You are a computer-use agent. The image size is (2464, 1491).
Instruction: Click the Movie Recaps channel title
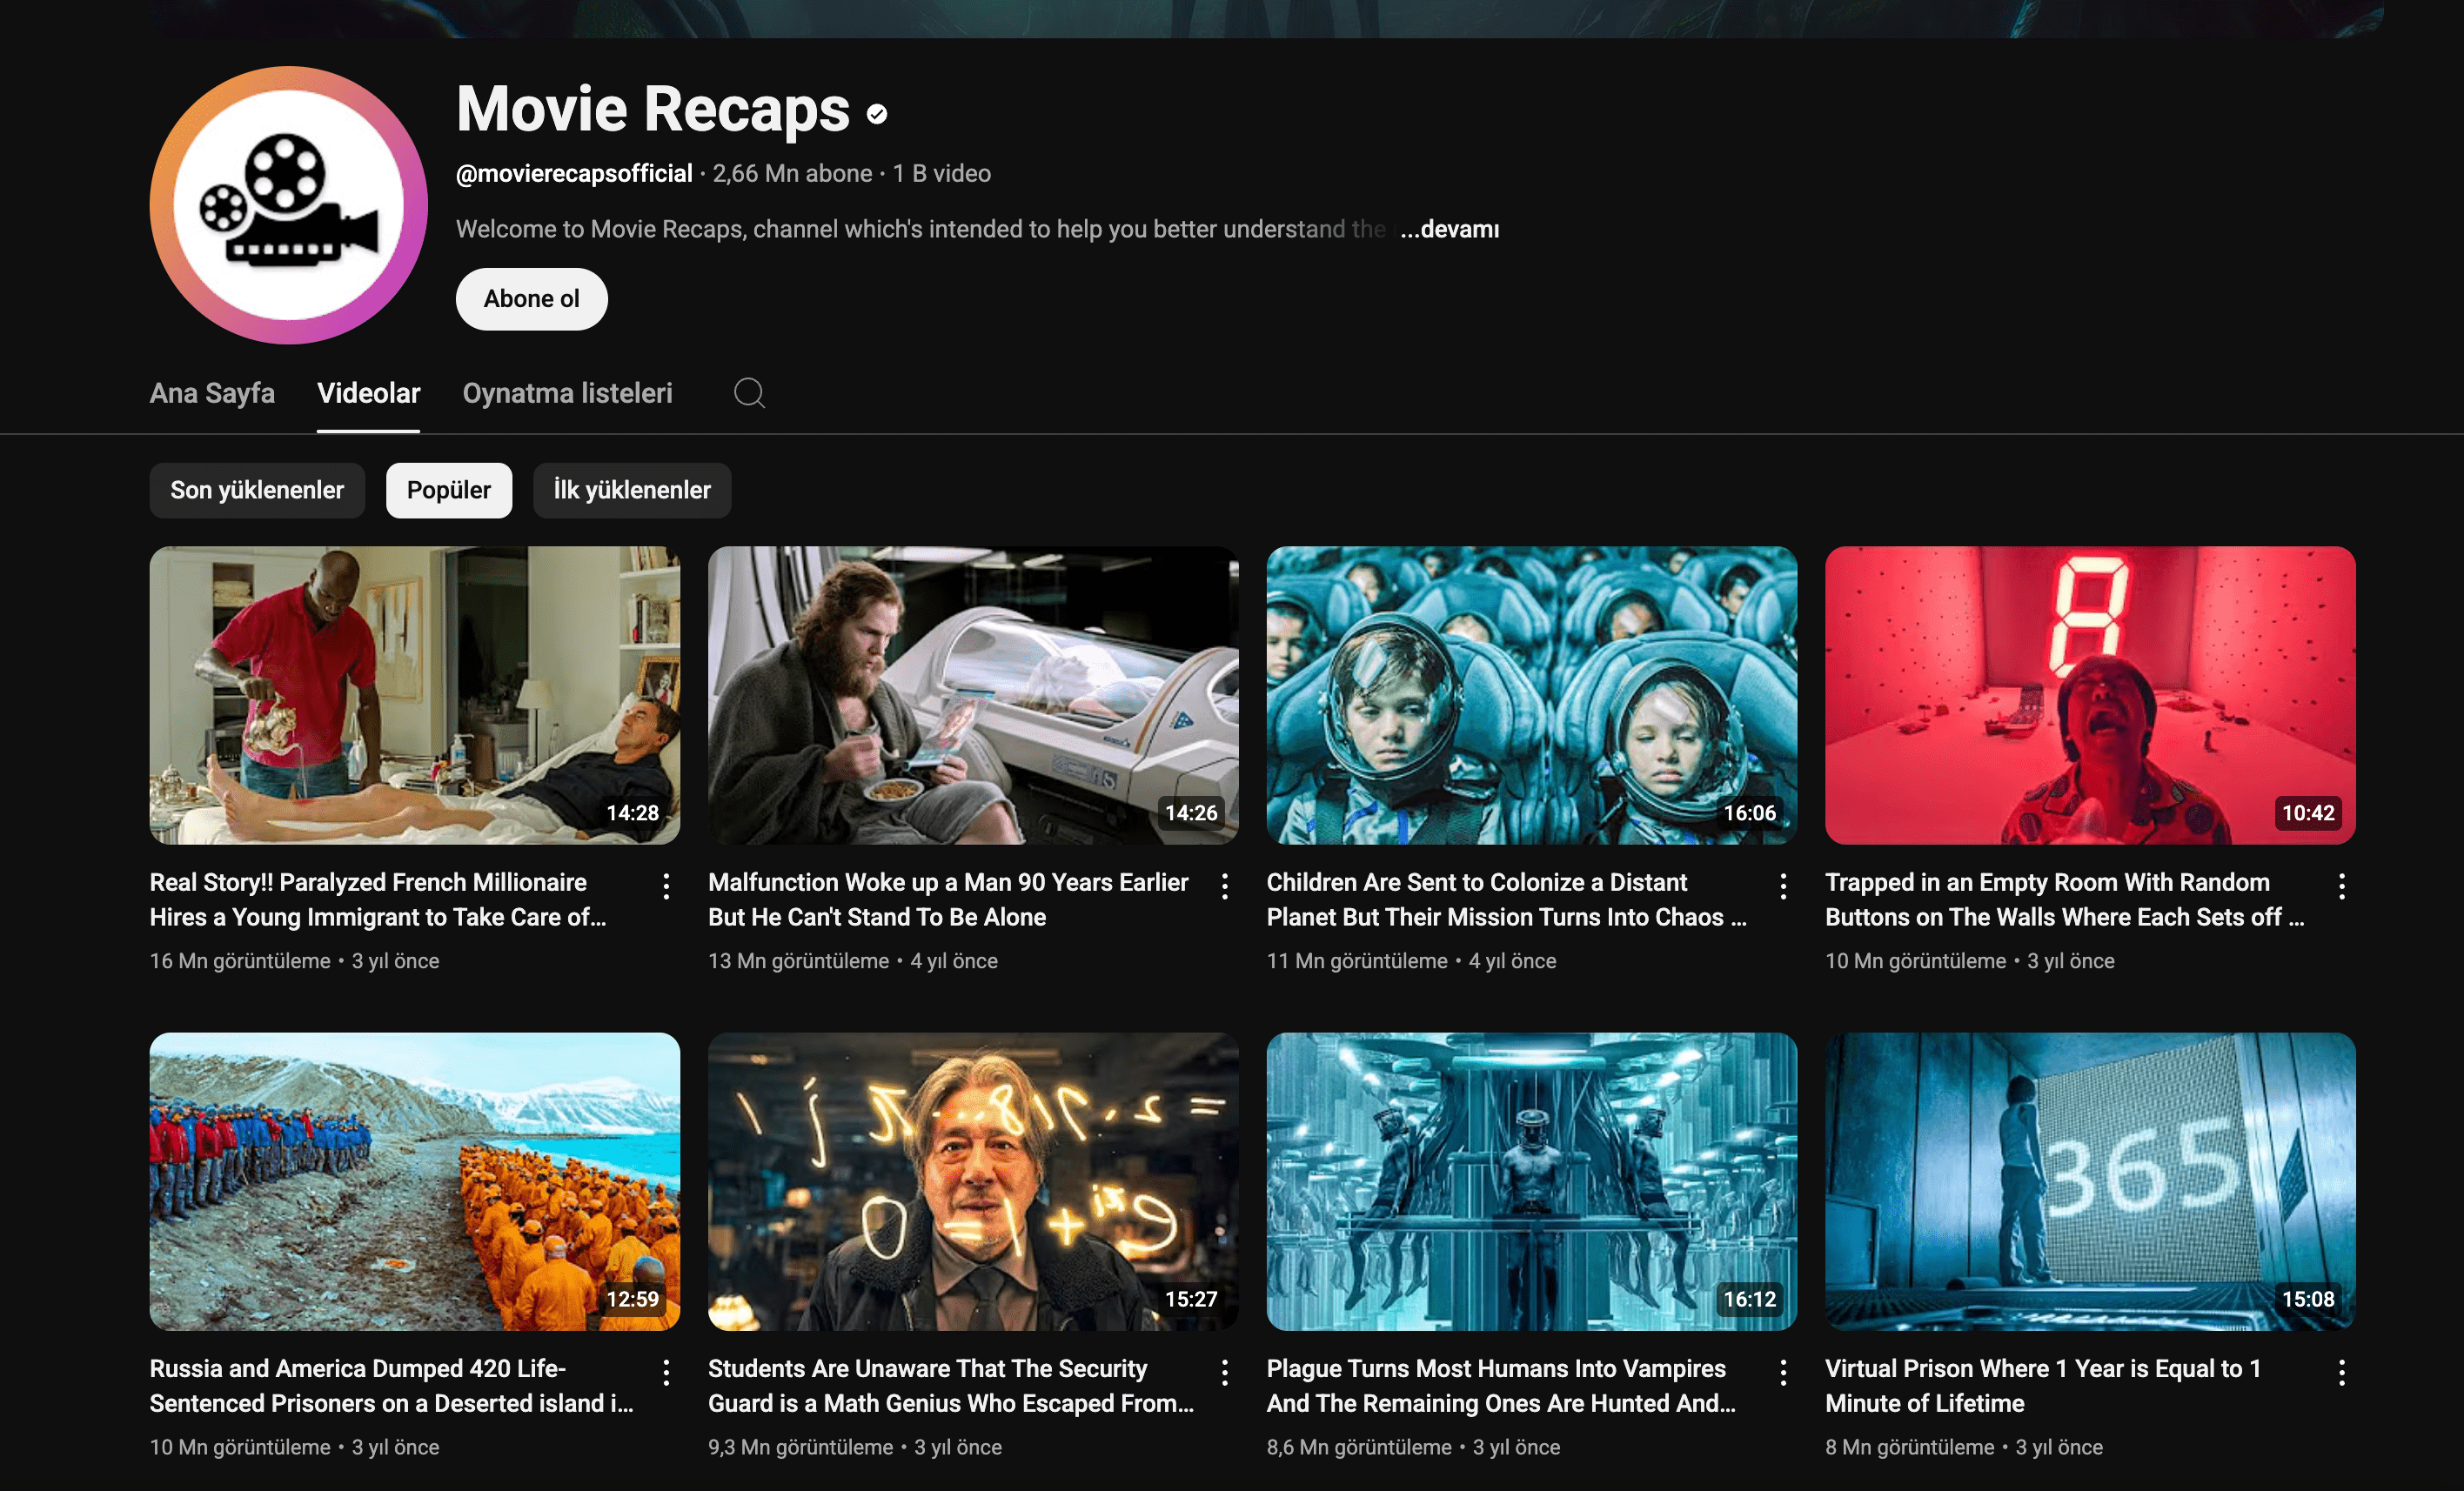[653, 109]
